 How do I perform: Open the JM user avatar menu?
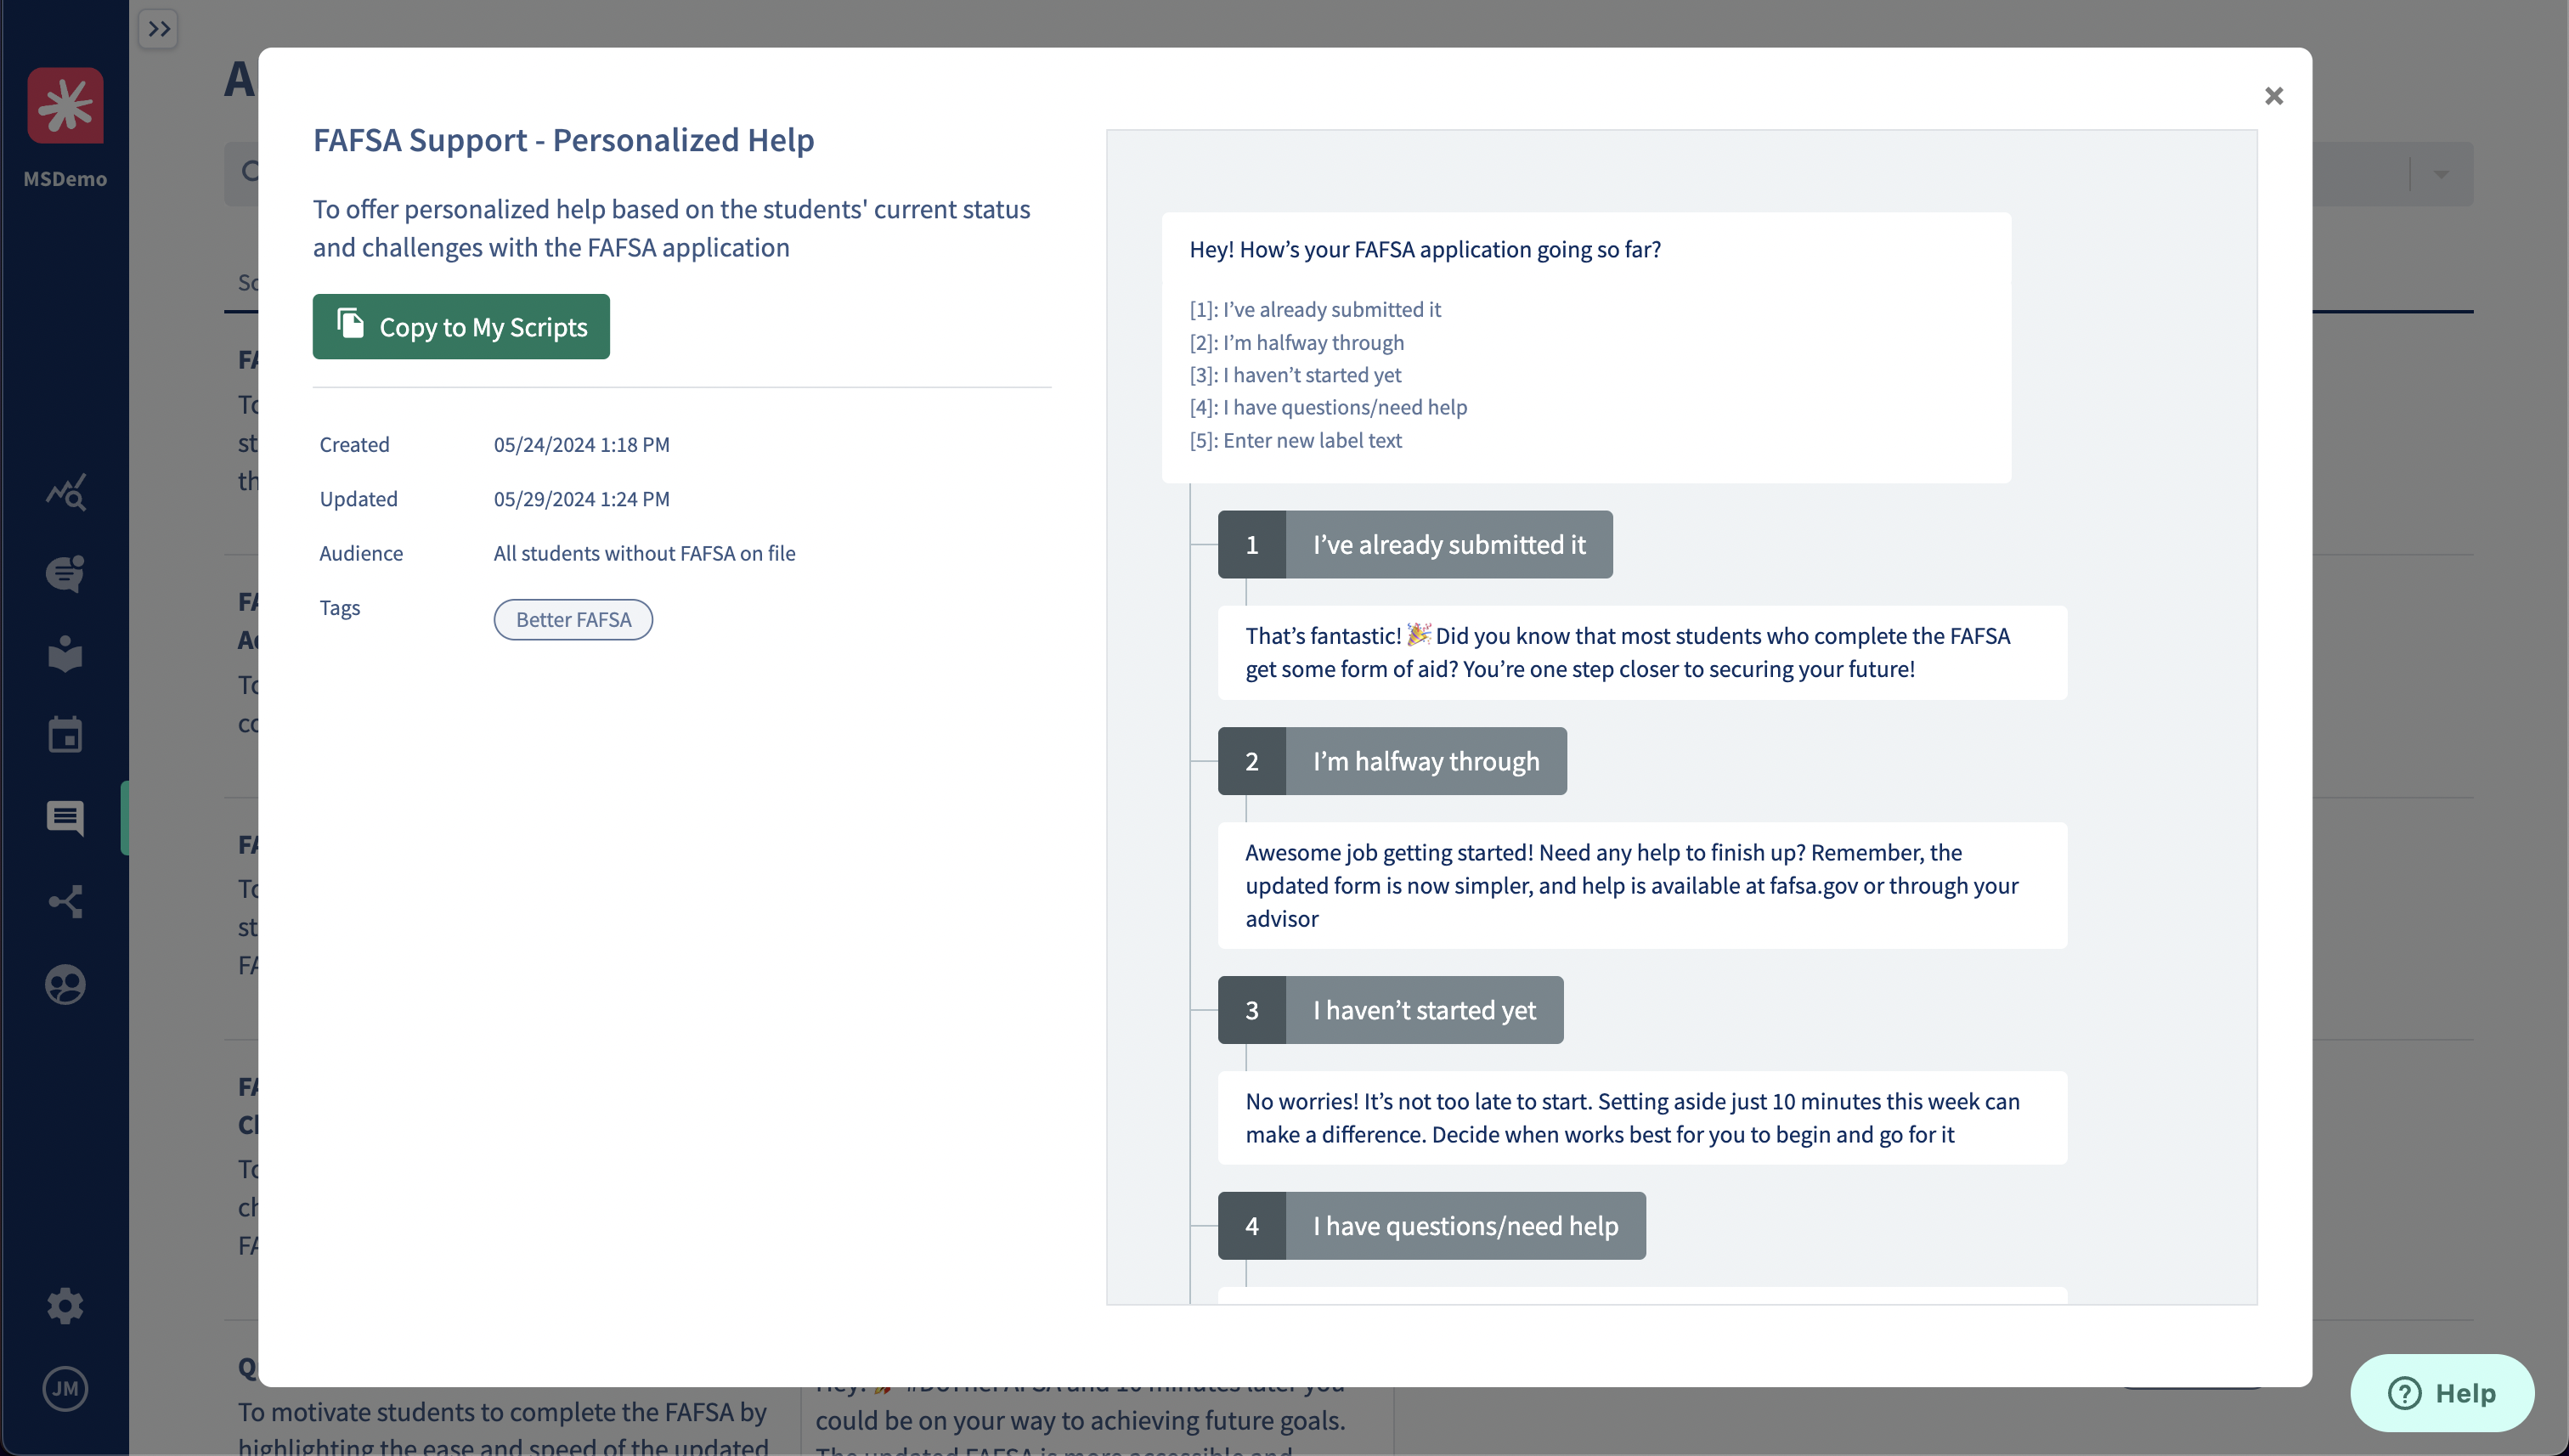pyautogui.click(x=65, y=1389)
